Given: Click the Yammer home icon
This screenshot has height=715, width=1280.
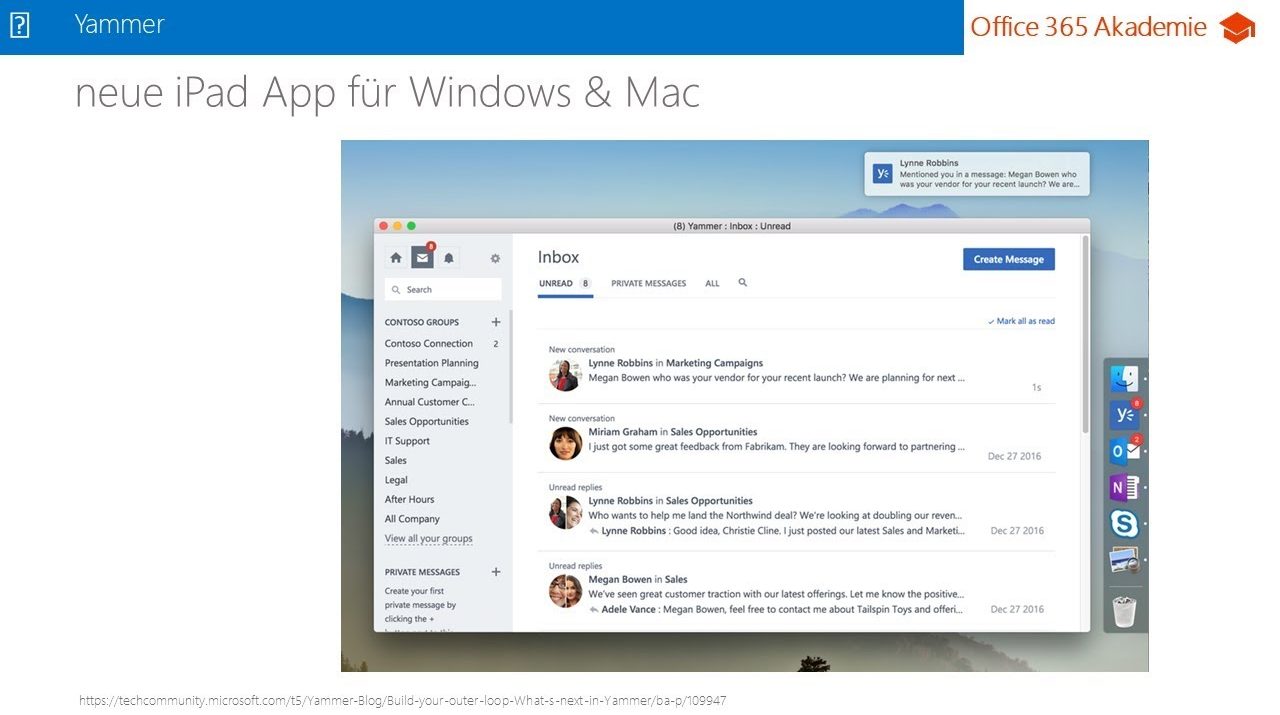Looking at the screenshot, I should pyautogui.click(x=396, y=258).
